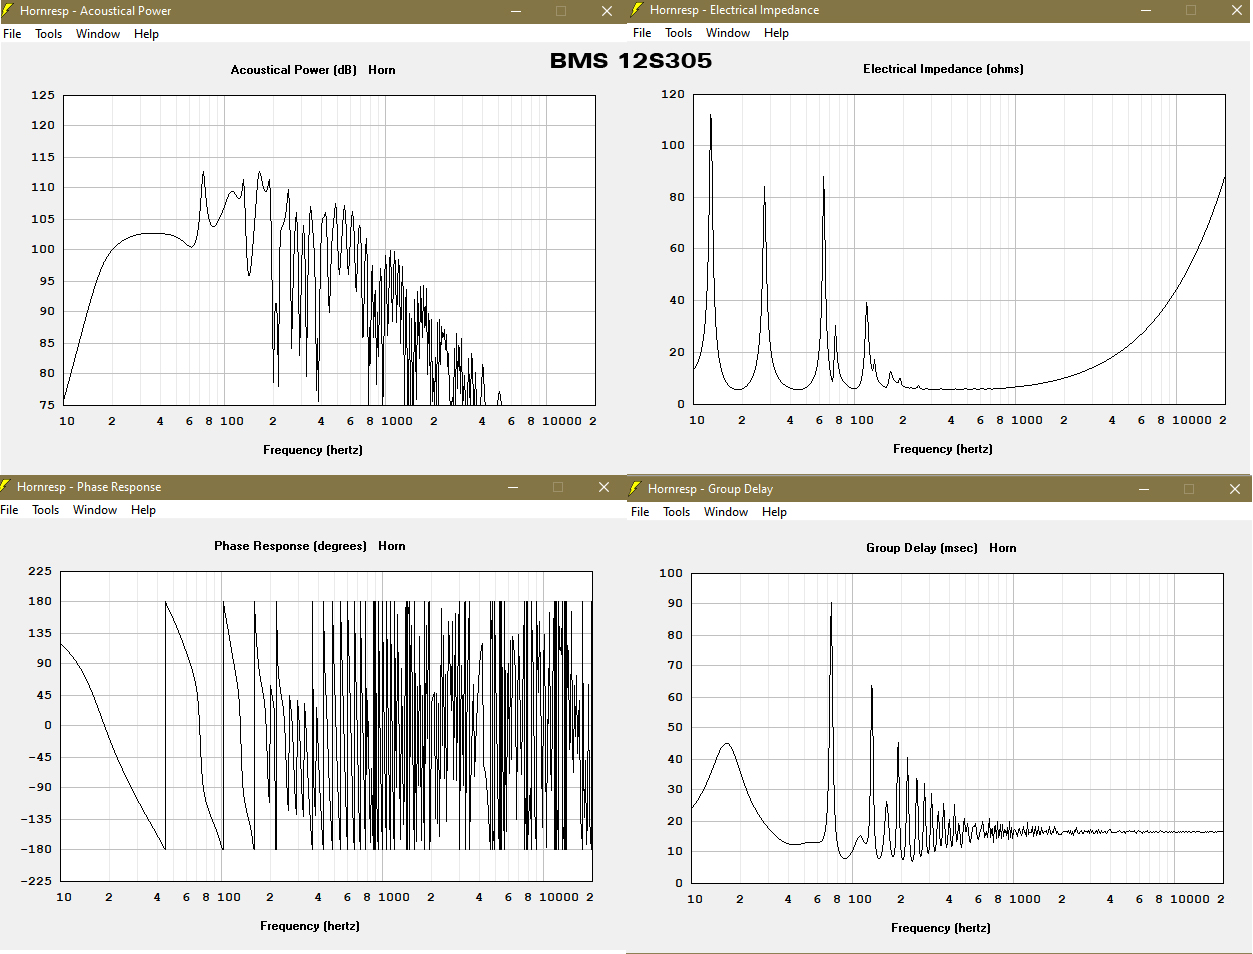This screenshot has width=1253, height=954.
Task: Open Window menu in Electrical Impedance window
Action: (728, 33)
